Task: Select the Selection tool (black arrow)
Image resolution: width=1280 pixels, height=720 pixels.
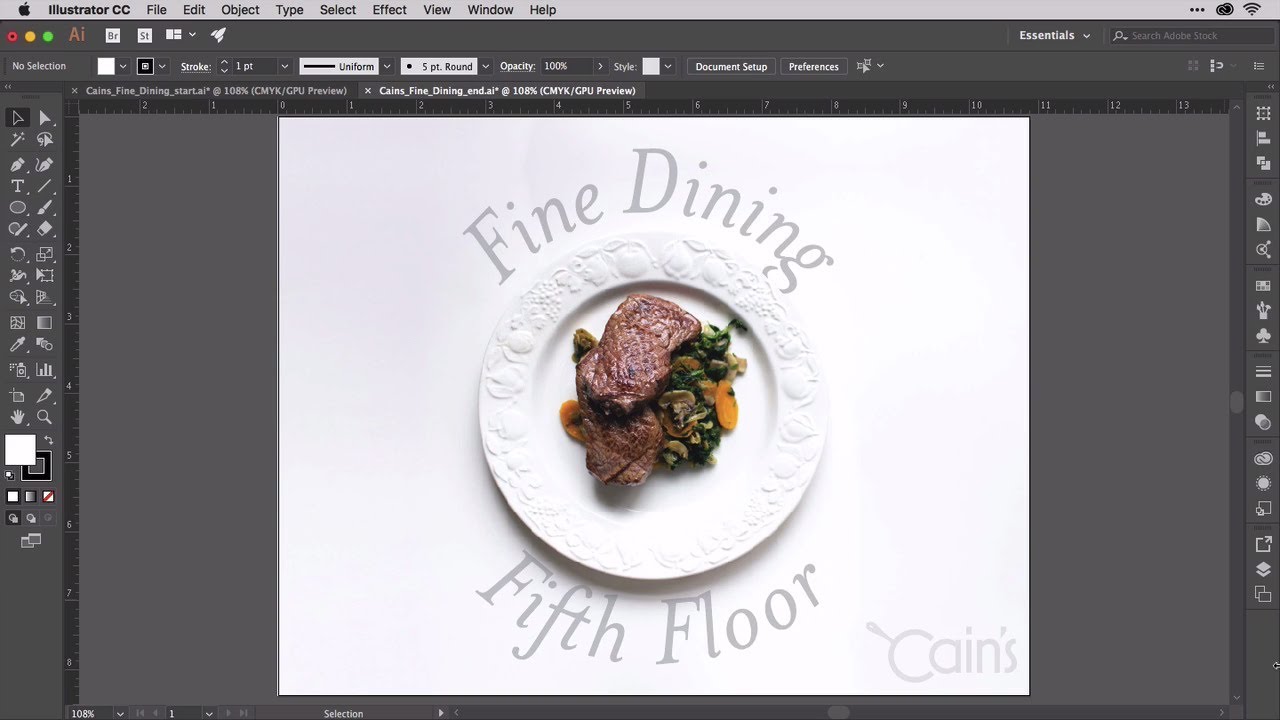Action: 17,118
